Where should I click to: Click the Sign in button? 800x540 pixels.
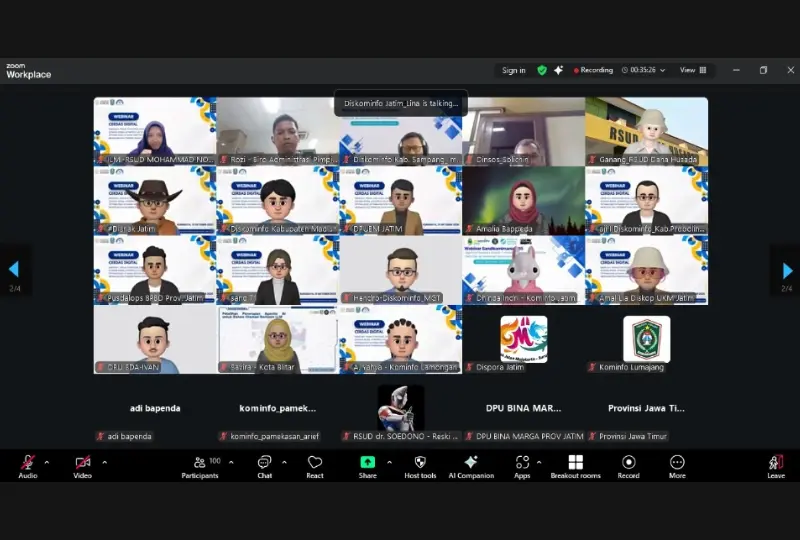514,70
